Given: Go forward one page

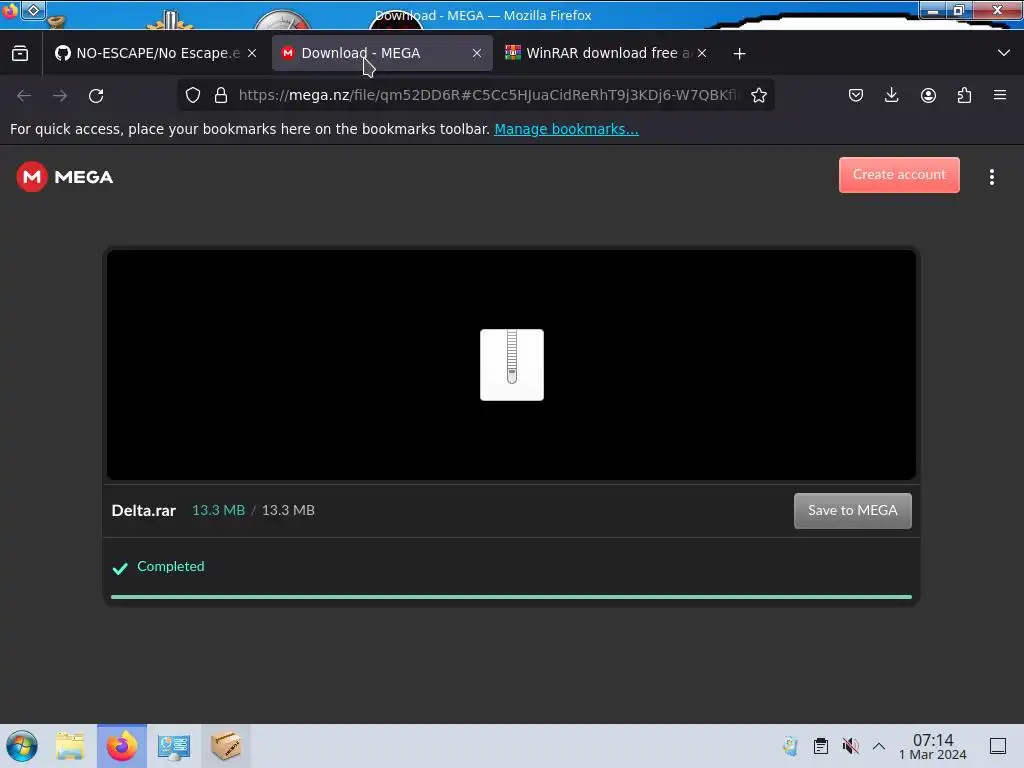Looking at the screenshot, I should (60, 95).
